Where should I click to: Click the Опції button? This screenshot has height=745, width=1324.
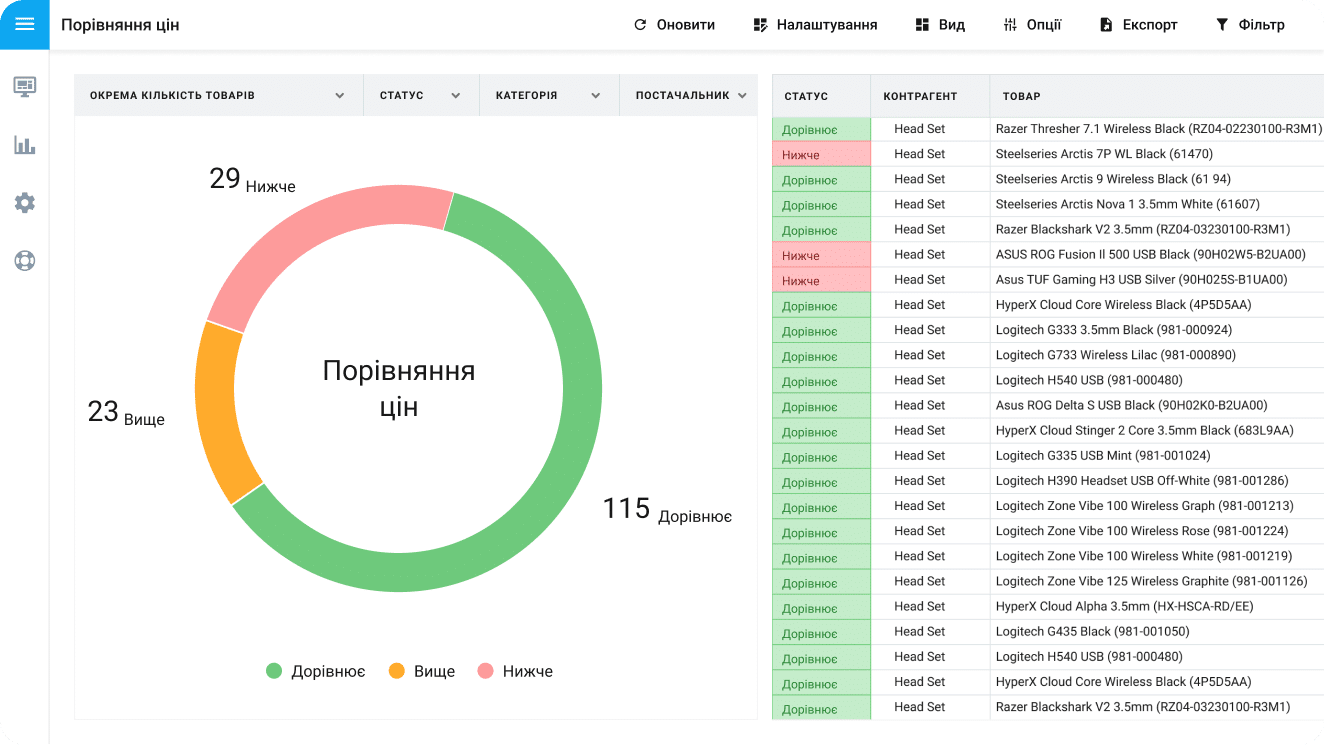point(1032,25)
